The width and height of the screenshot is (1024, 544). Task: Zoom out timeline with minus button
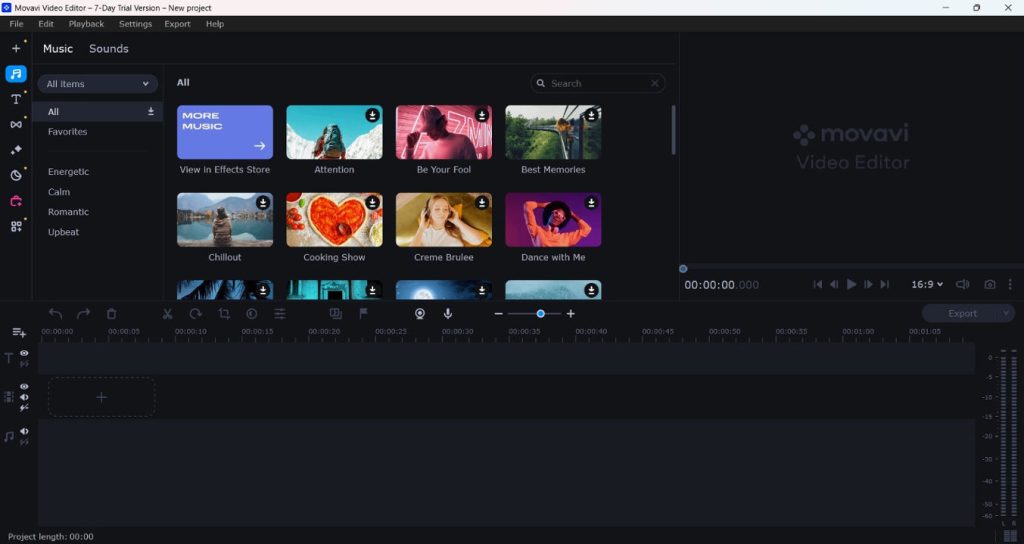(498, 314)
